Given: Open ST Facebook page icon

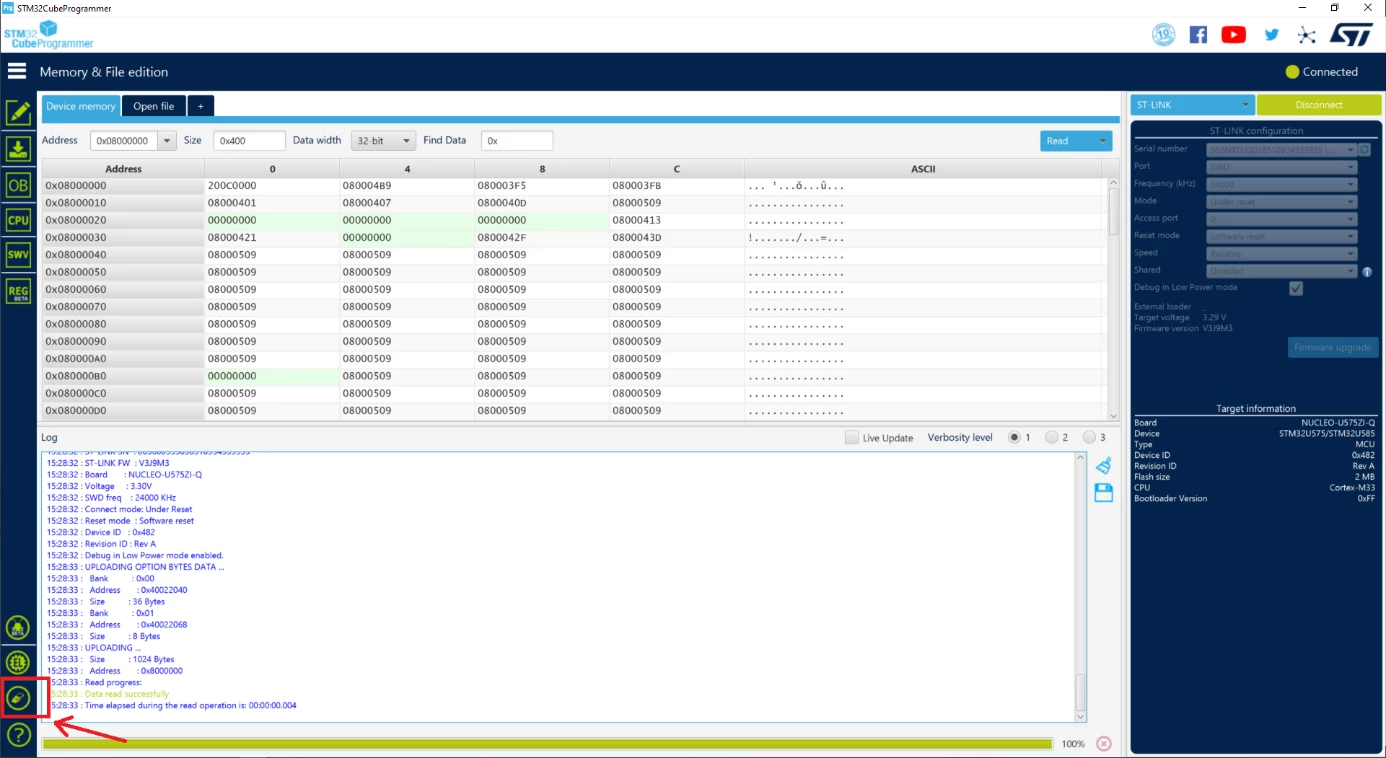Looking at the screenshot, I should pyautogui.click(x=1198, y=35).
